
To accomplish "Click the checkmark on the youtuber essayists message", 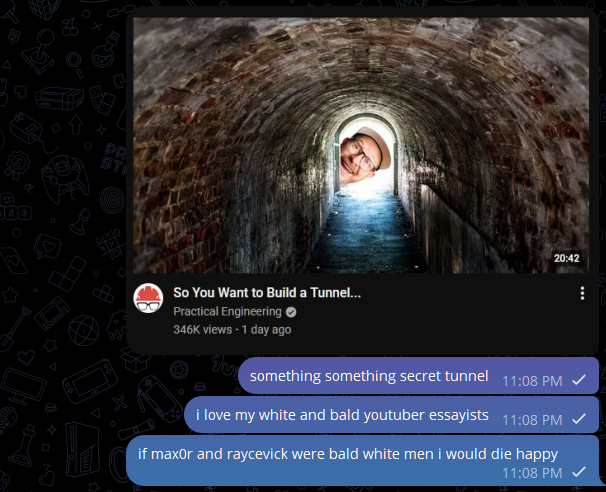I will pyautogui.click(x=579, y=419).
